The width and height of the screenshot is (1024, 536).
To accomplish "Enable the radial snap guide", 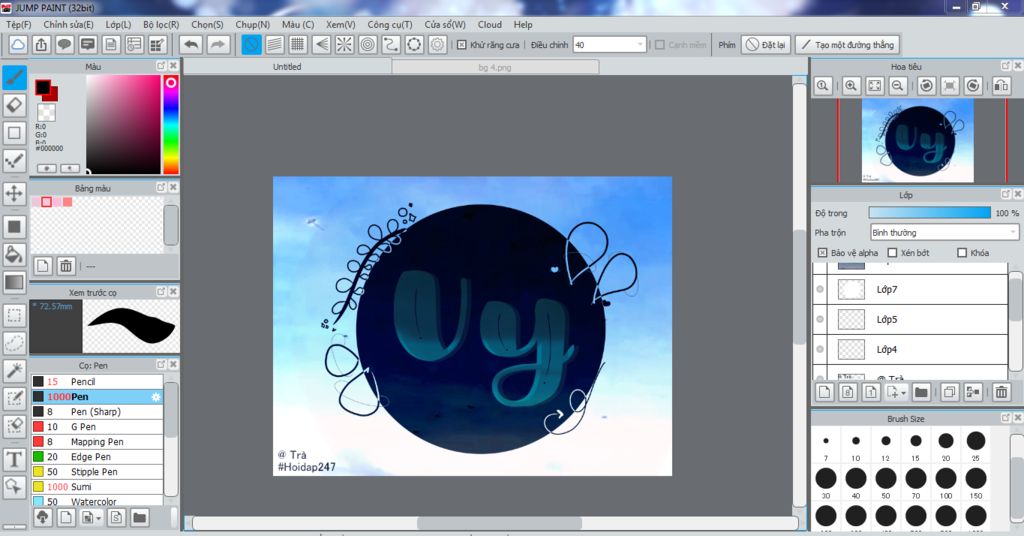I will [x=344, y=45].
